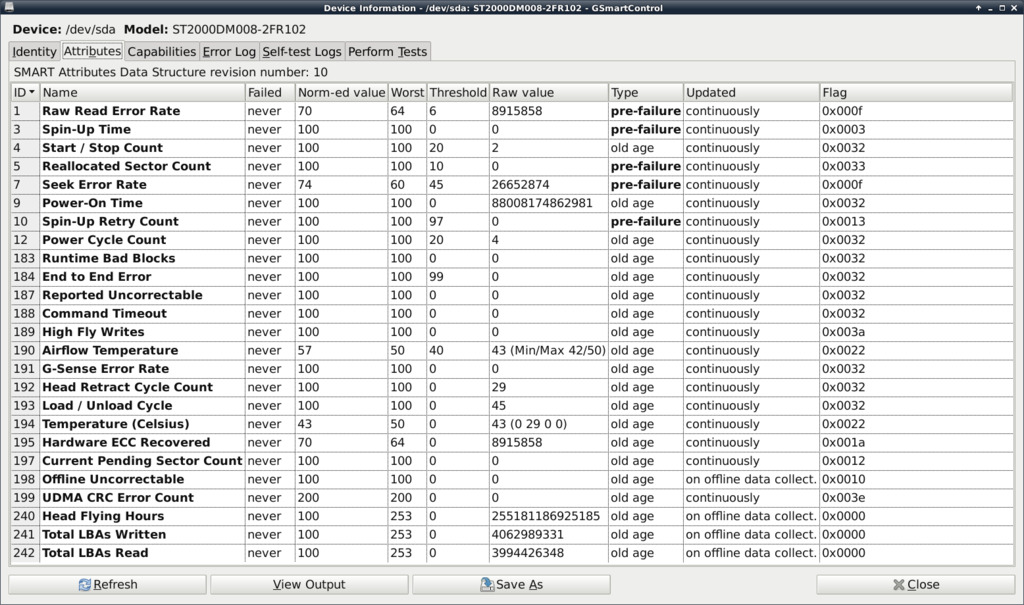1024x605 pixels.
Task: Click the Close X icon button
Action: [x=898, y=585]
